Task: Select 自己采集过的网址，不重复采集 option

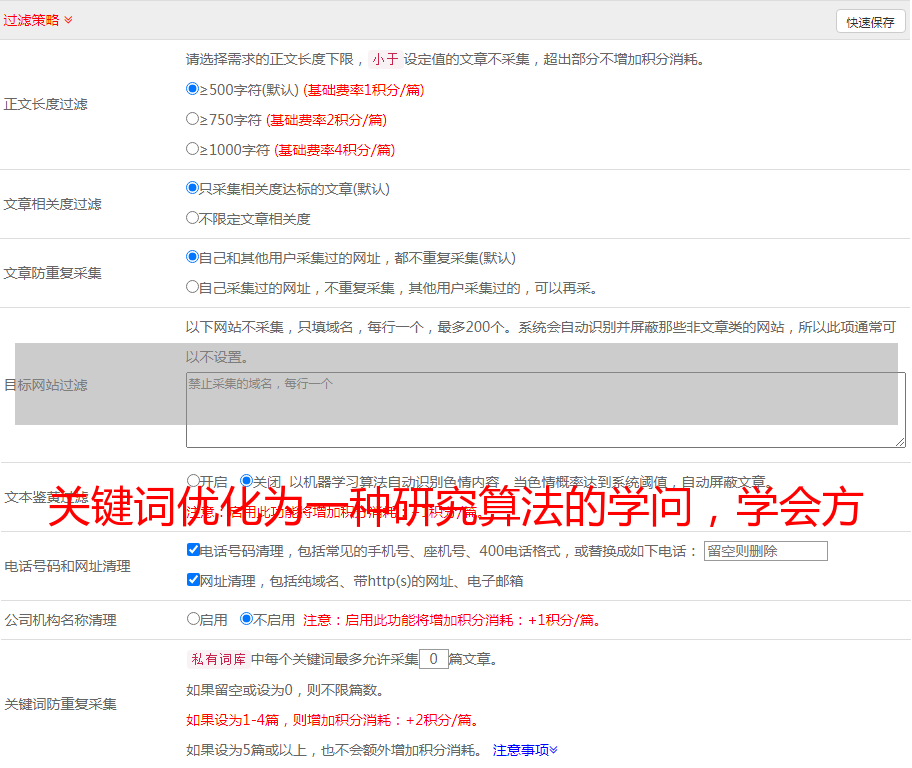Action: tap(193, 287)
